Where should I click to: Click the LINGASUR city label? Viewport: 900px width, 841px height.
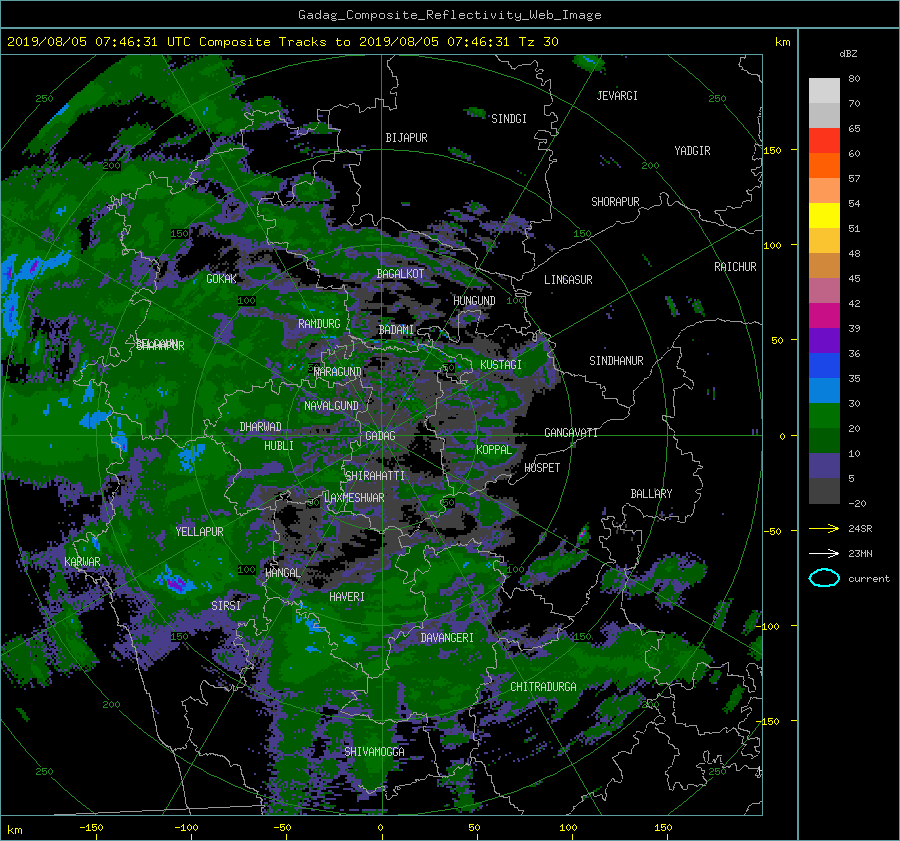[x=568, y=280]
